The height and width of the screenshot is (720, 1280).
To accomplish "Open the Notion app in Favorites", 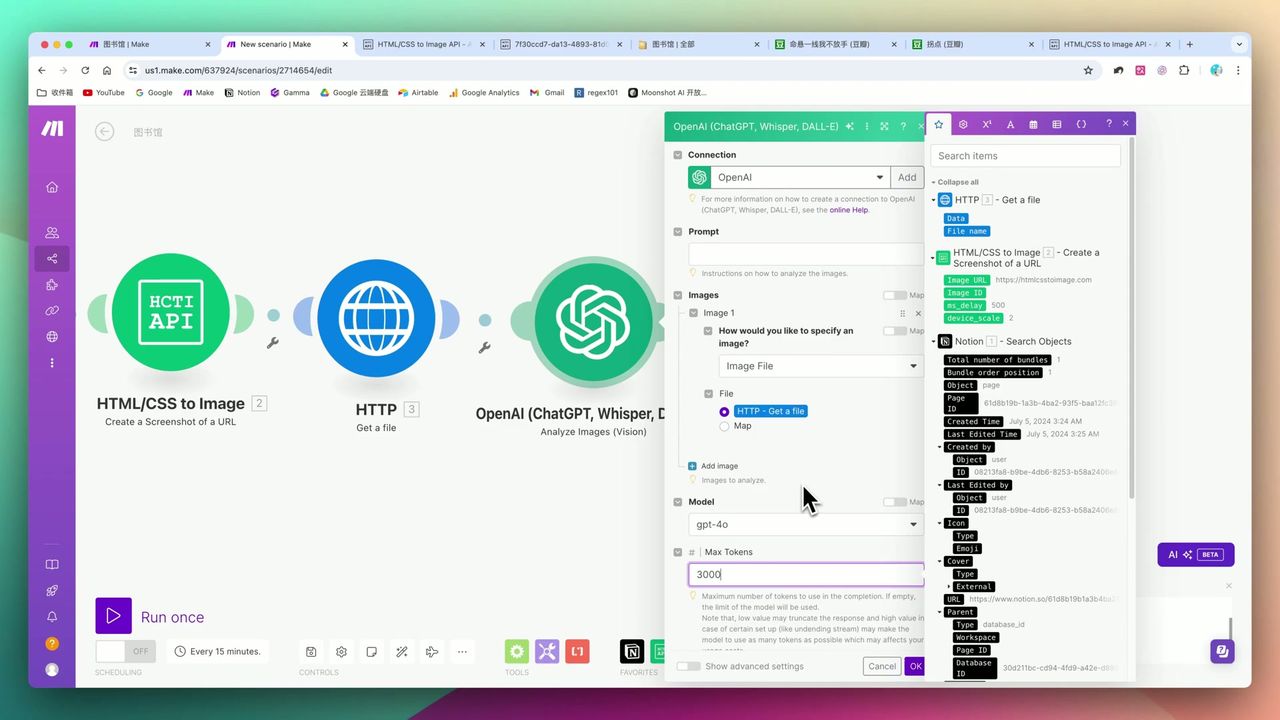I will [x=632, y=652].
